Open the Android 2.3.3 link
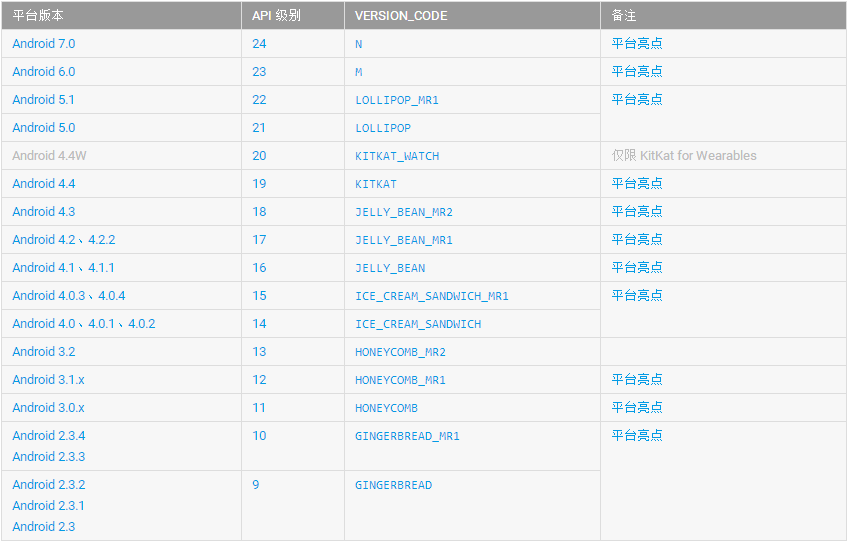The height and width of the screenshot is (541, 850). coord(48,457)
